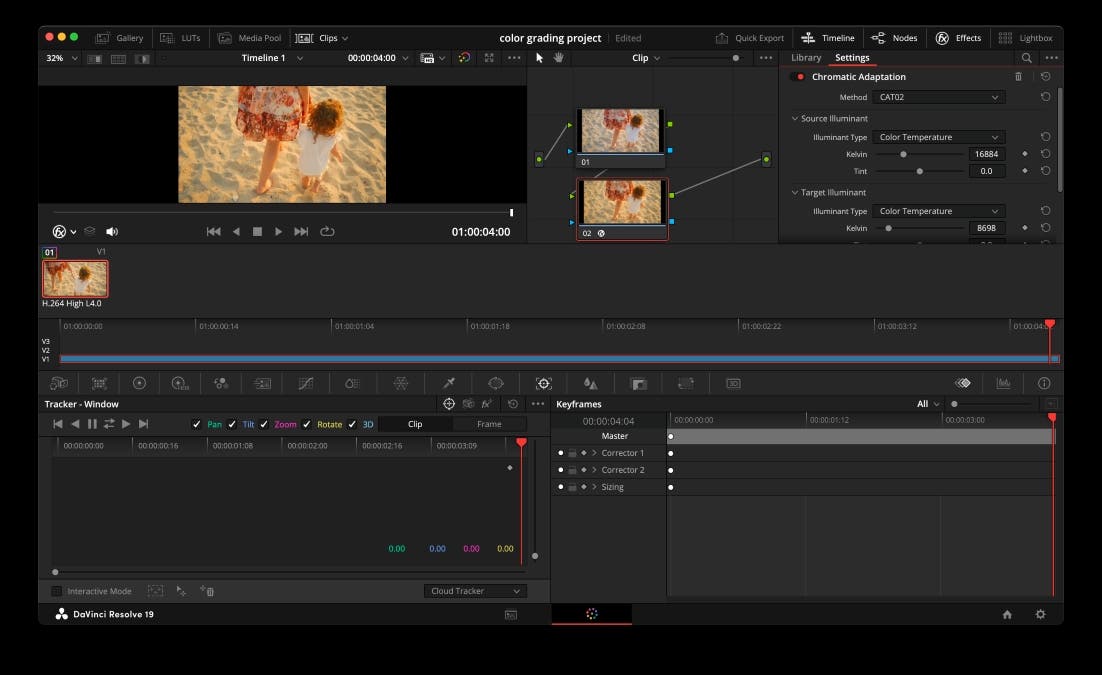Select the Qualifier tool
1102x675 pixels.
tap(447, 383)
